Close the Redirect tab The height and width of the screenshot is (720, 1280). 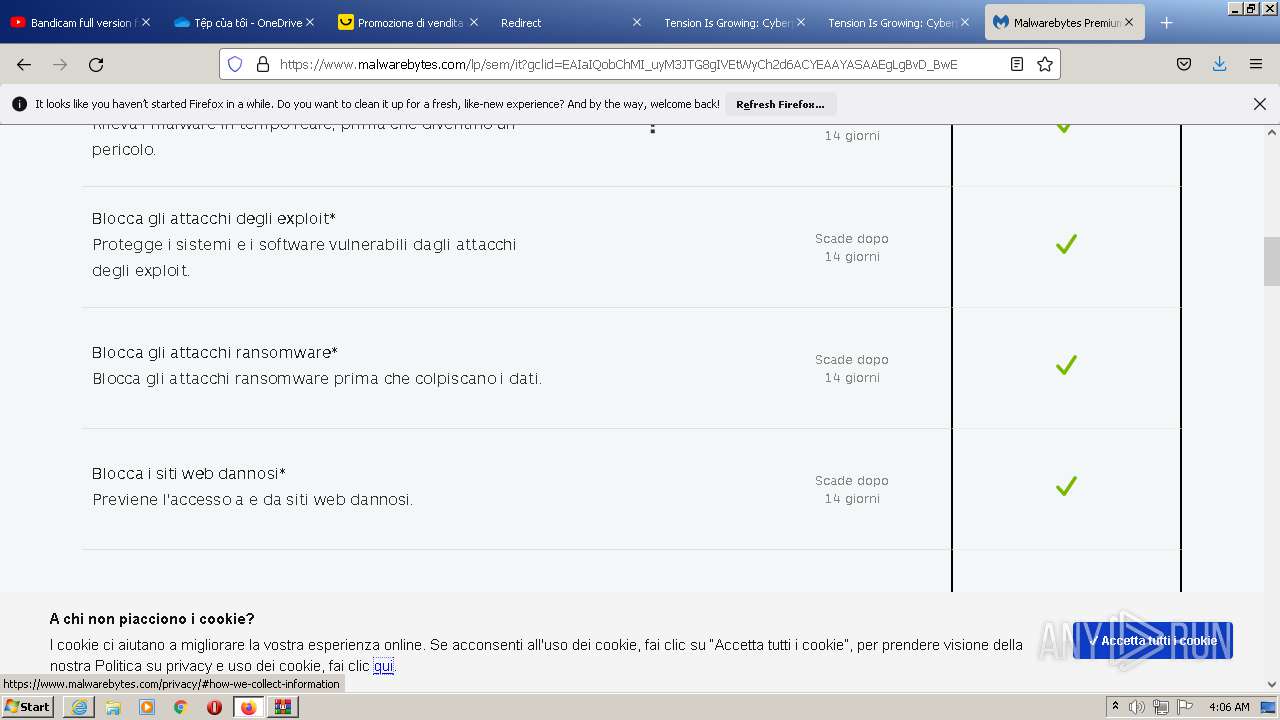point(637,22)
